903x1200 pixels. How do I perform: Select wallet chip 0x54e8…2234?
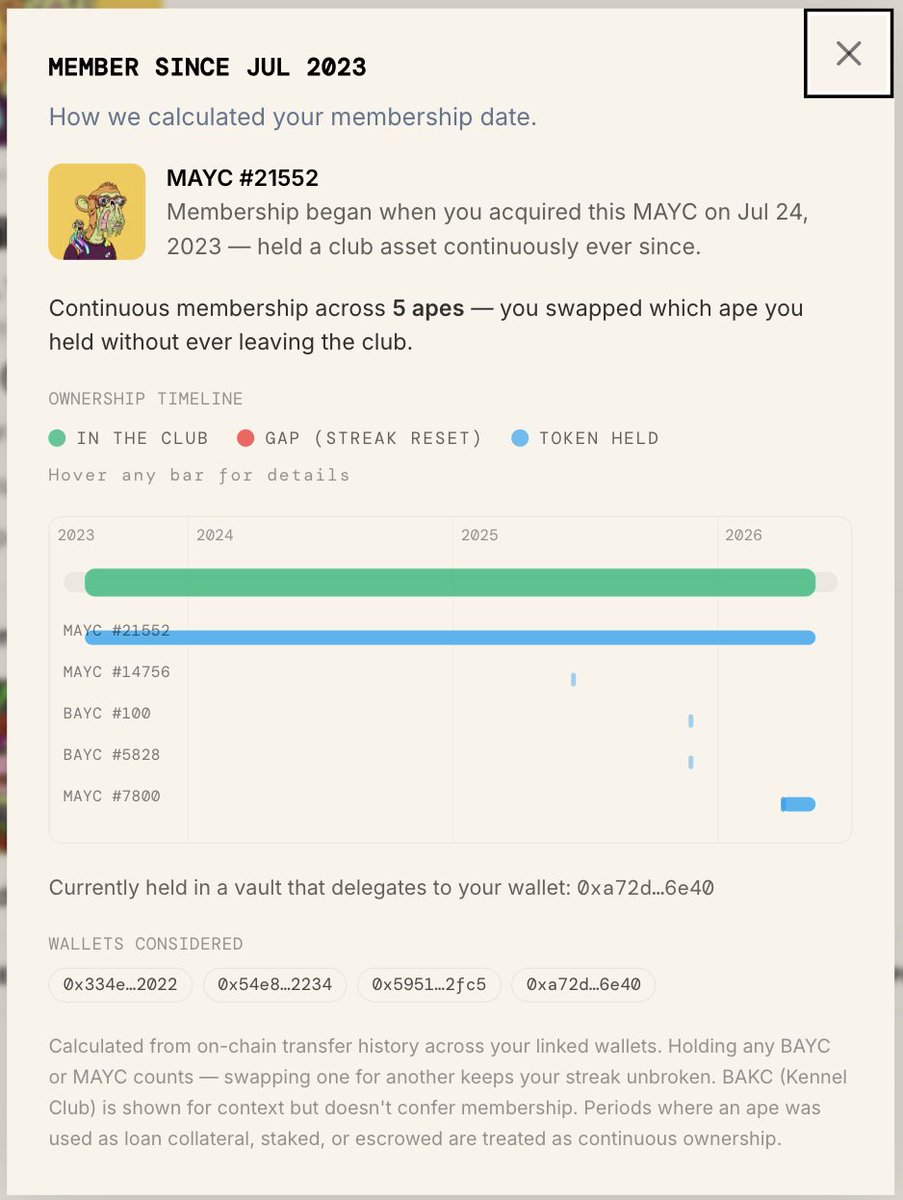point(275,985)
